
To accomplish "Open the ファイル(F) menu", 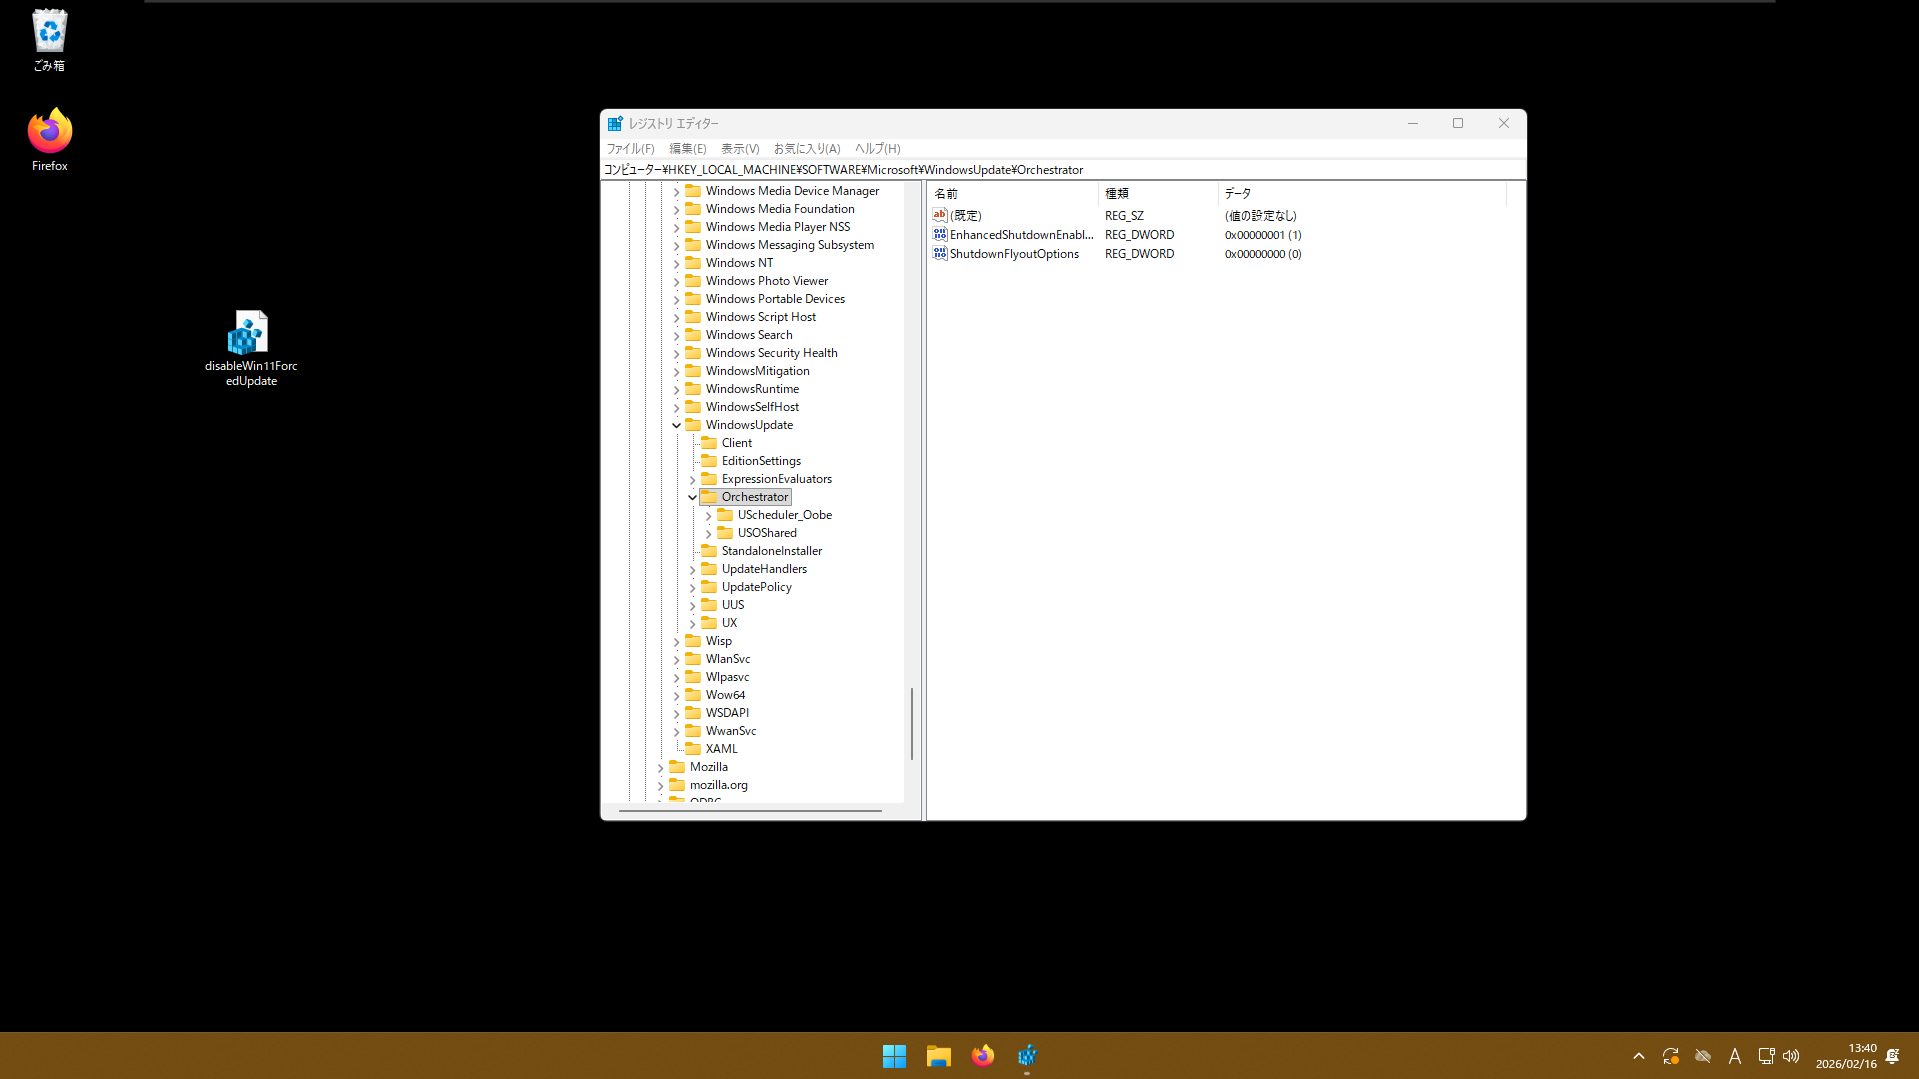I will pyautogui.click(x=630, y=149).
